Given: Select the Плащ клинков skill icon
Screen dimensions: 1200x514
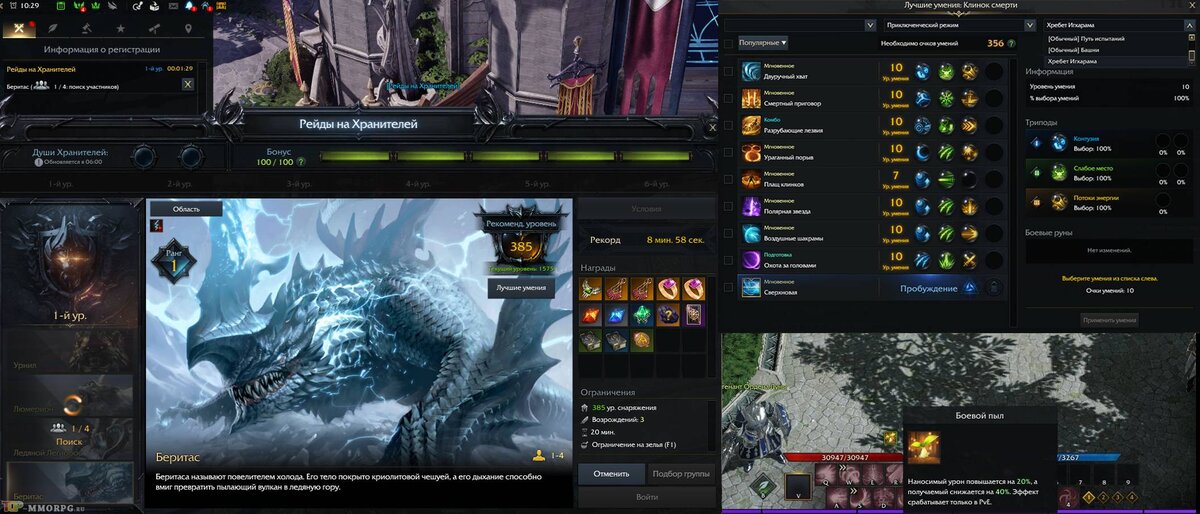Looking at the screenshot, I should coord(751,180).
